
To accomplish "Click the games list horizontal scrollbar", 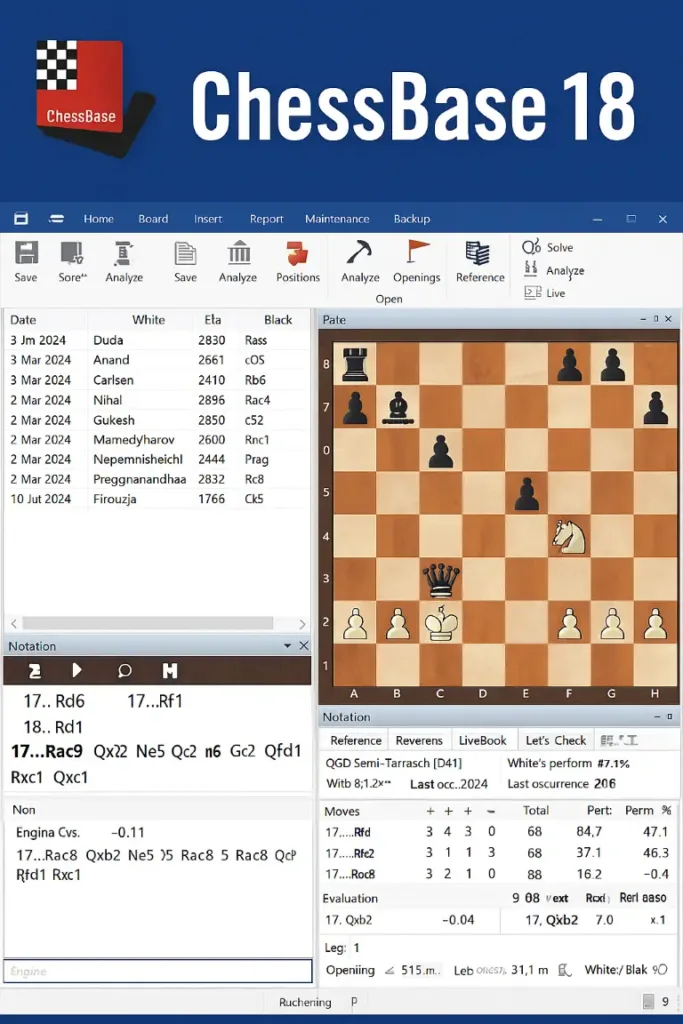I will (148, 623).
